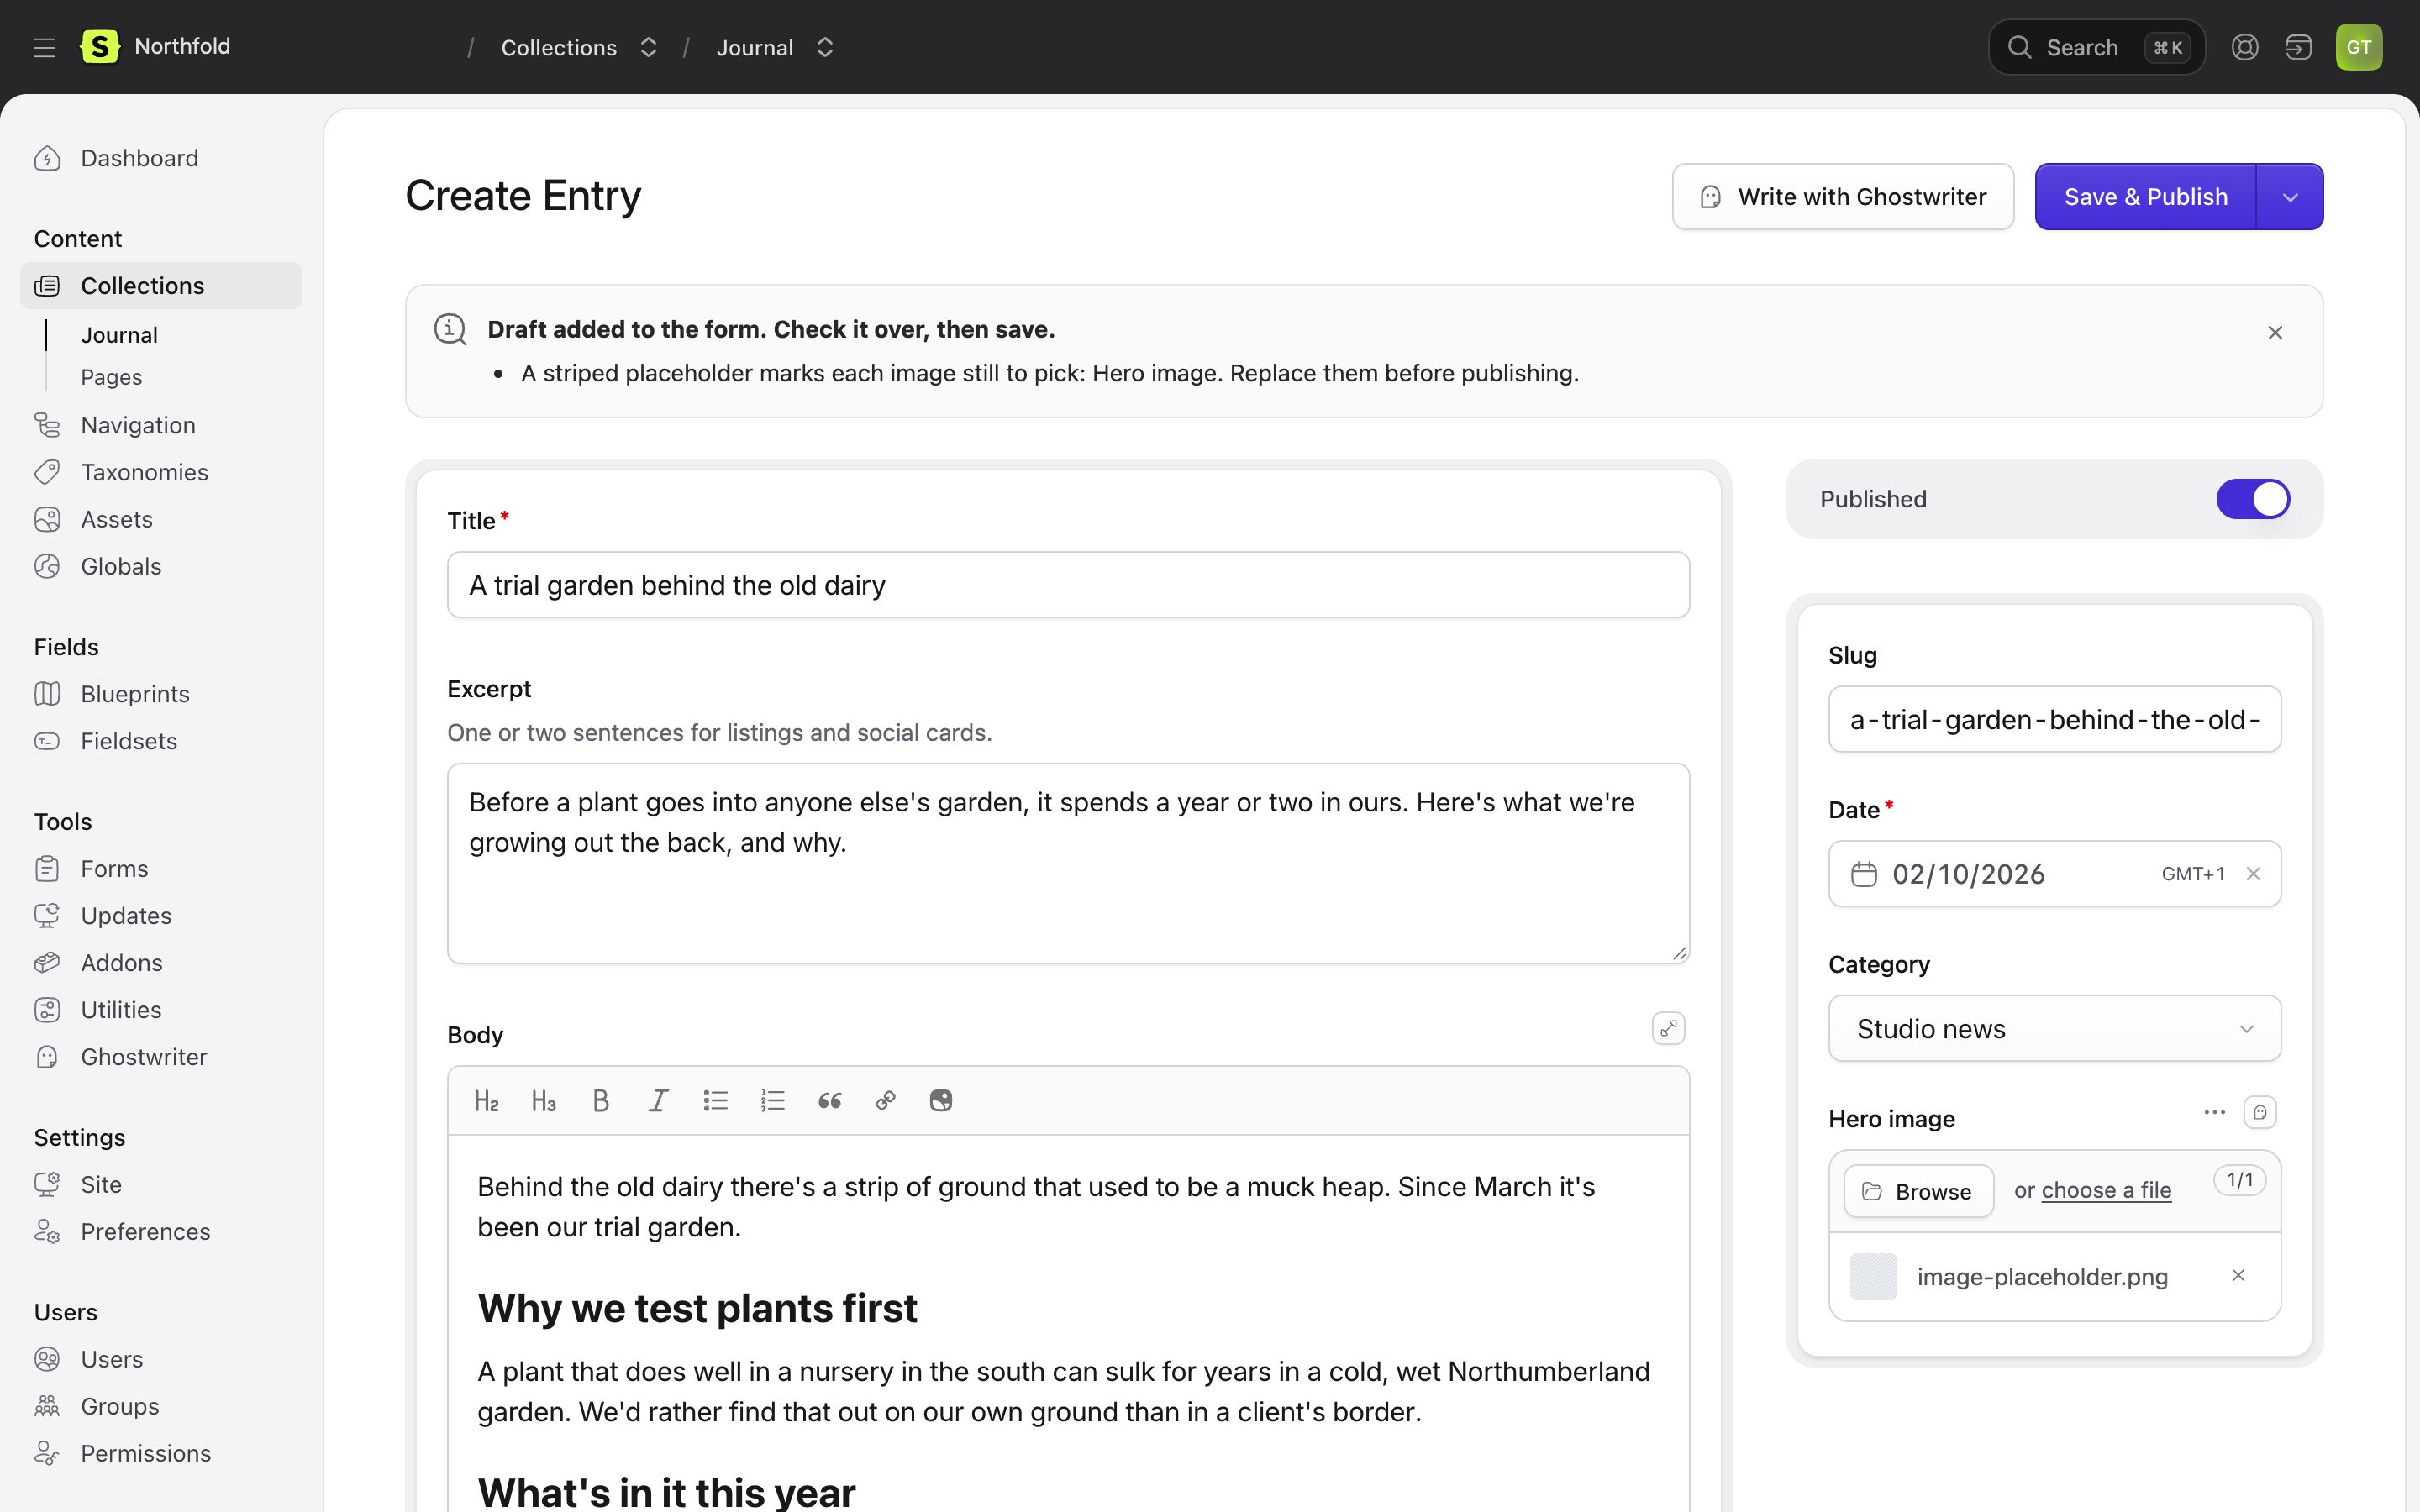The image size is (2420, 1512).
Task: Open the GT user avatar menu
Action: [2359, 47]
